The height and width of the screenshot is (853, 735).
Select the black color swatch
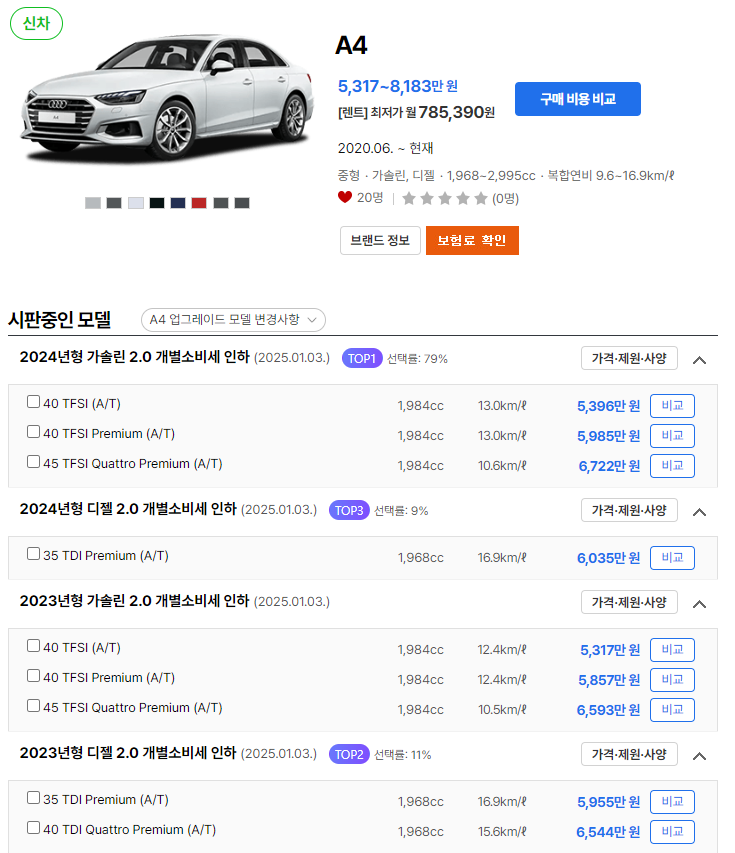click(x=157, y=203)
